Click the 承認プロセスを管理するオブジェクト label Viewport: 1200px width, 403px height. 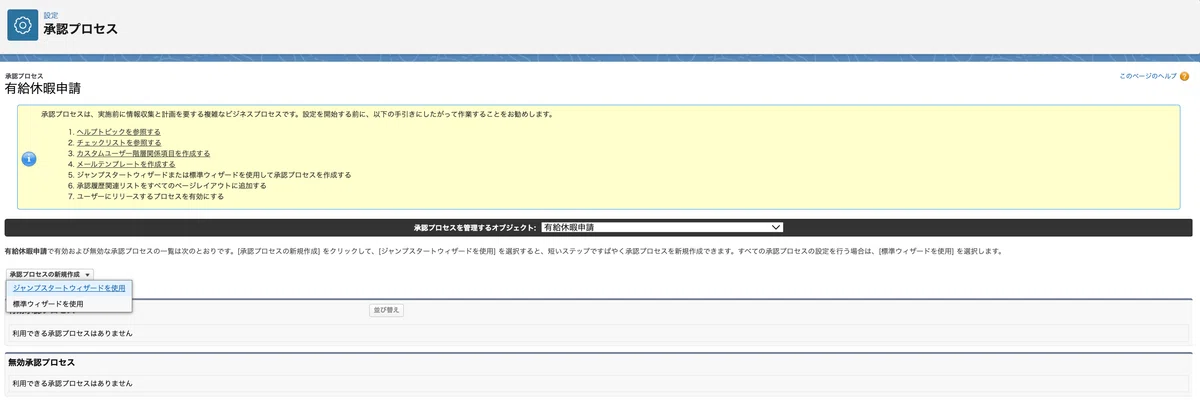point(475,228)
